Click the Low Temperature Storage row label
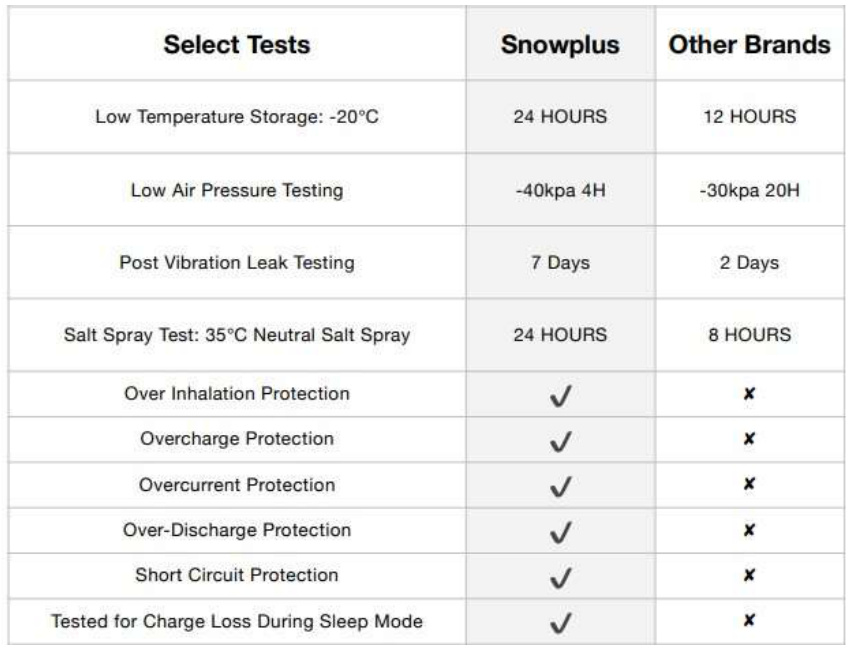The width and height of the screenshot is (851, 650). (237, 117)
